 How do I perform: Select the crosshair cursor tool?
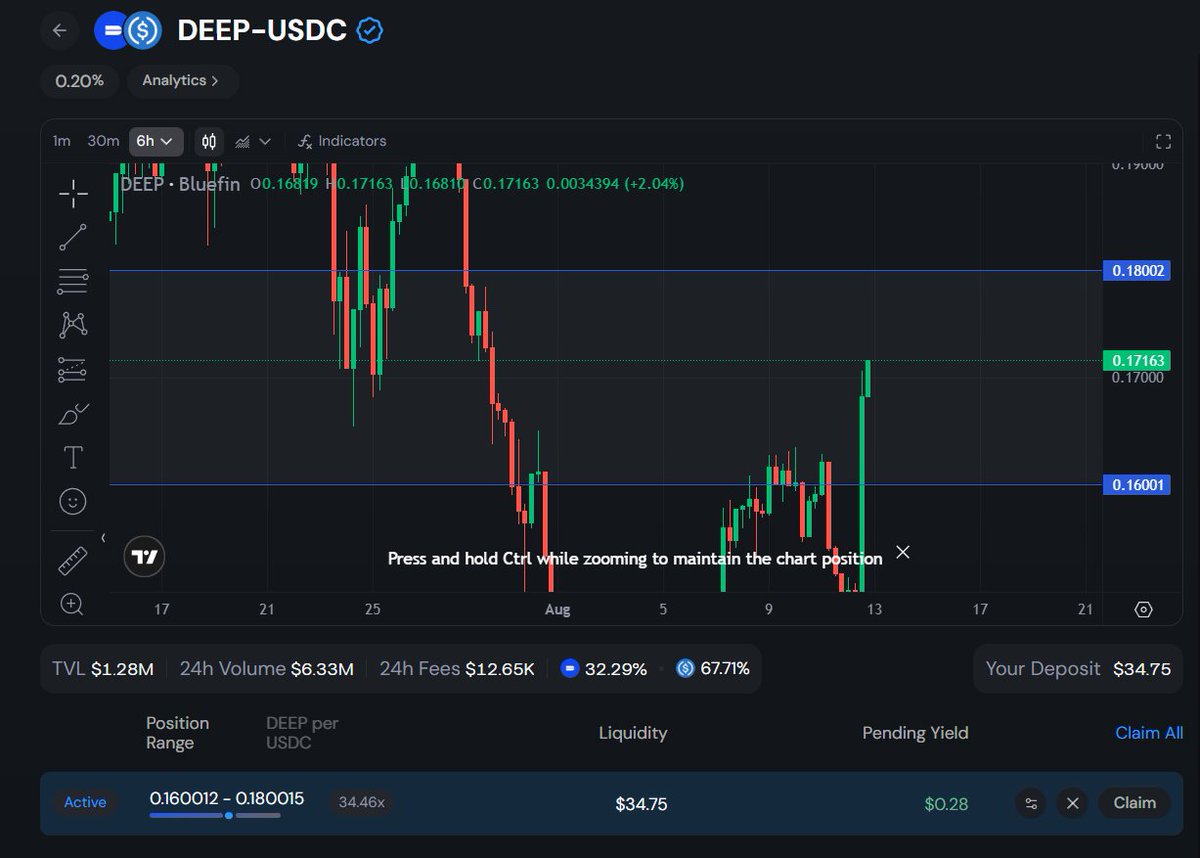[x=72, y=194]
